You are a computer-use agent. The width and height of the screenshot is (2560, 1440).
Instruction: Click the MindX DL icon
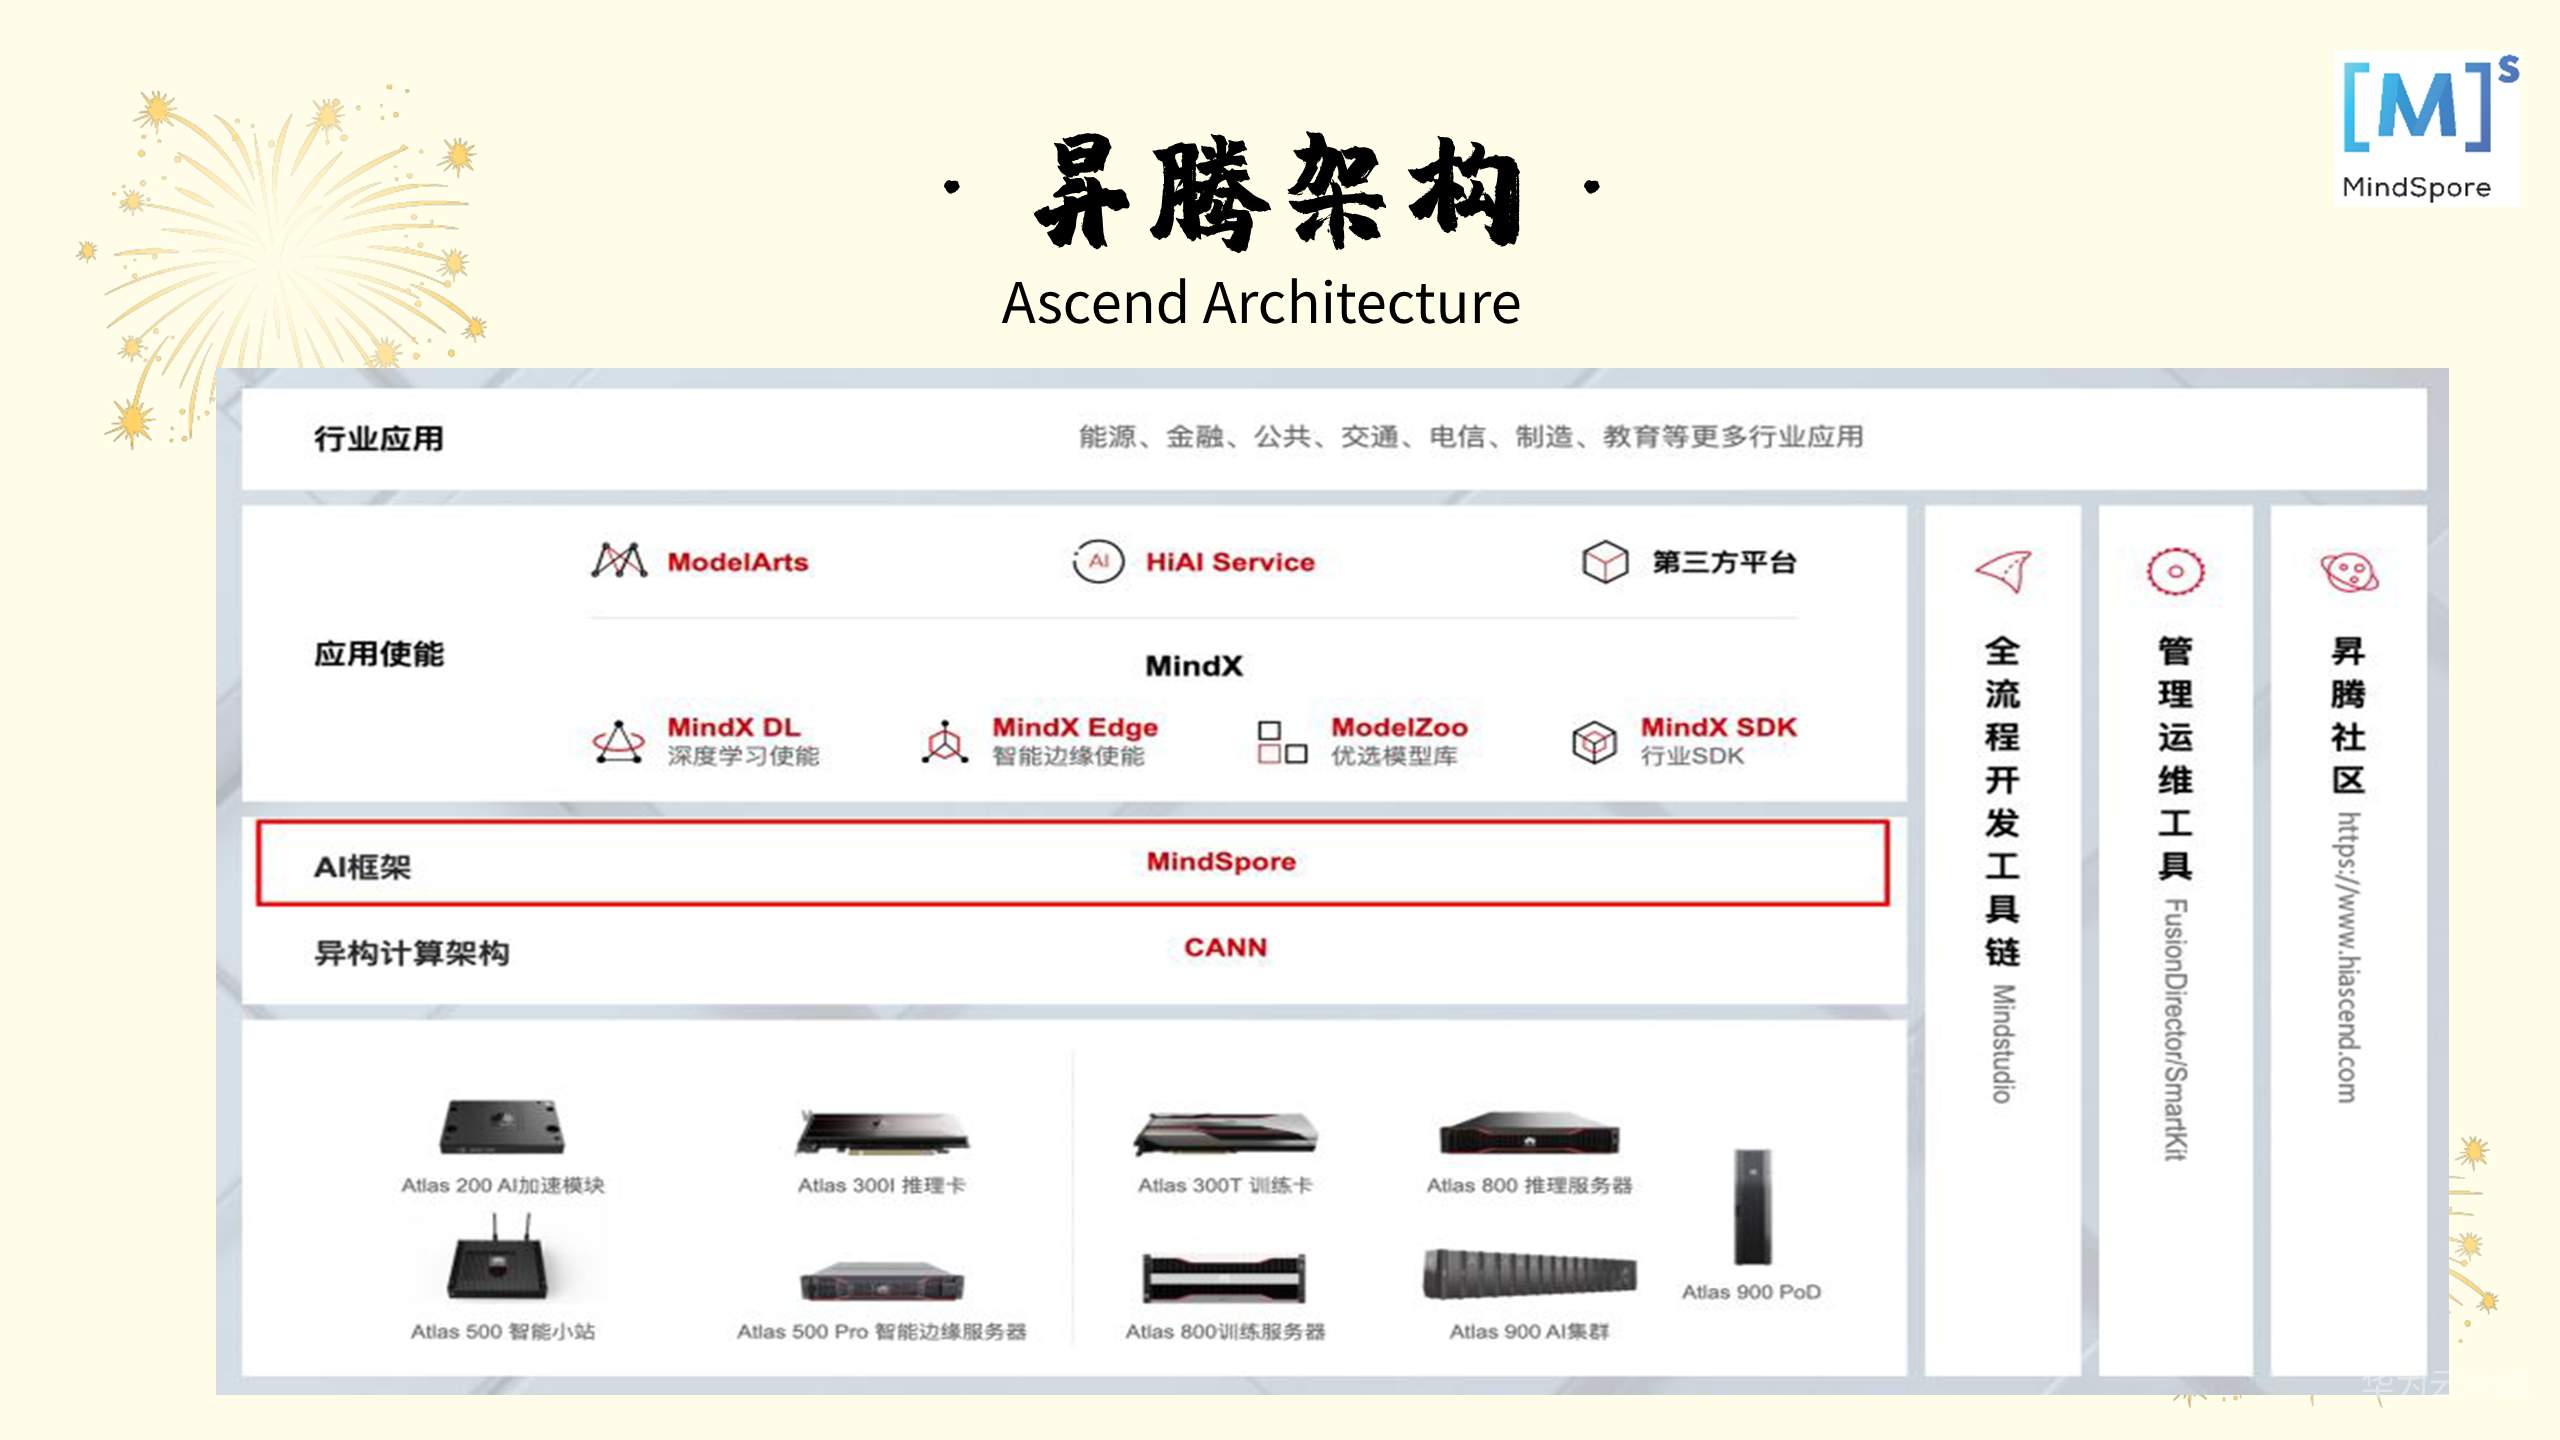click(619, 741)
